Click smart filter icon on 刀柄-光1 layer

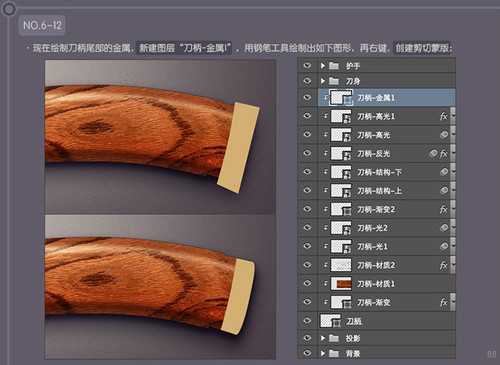click(444, 246)
